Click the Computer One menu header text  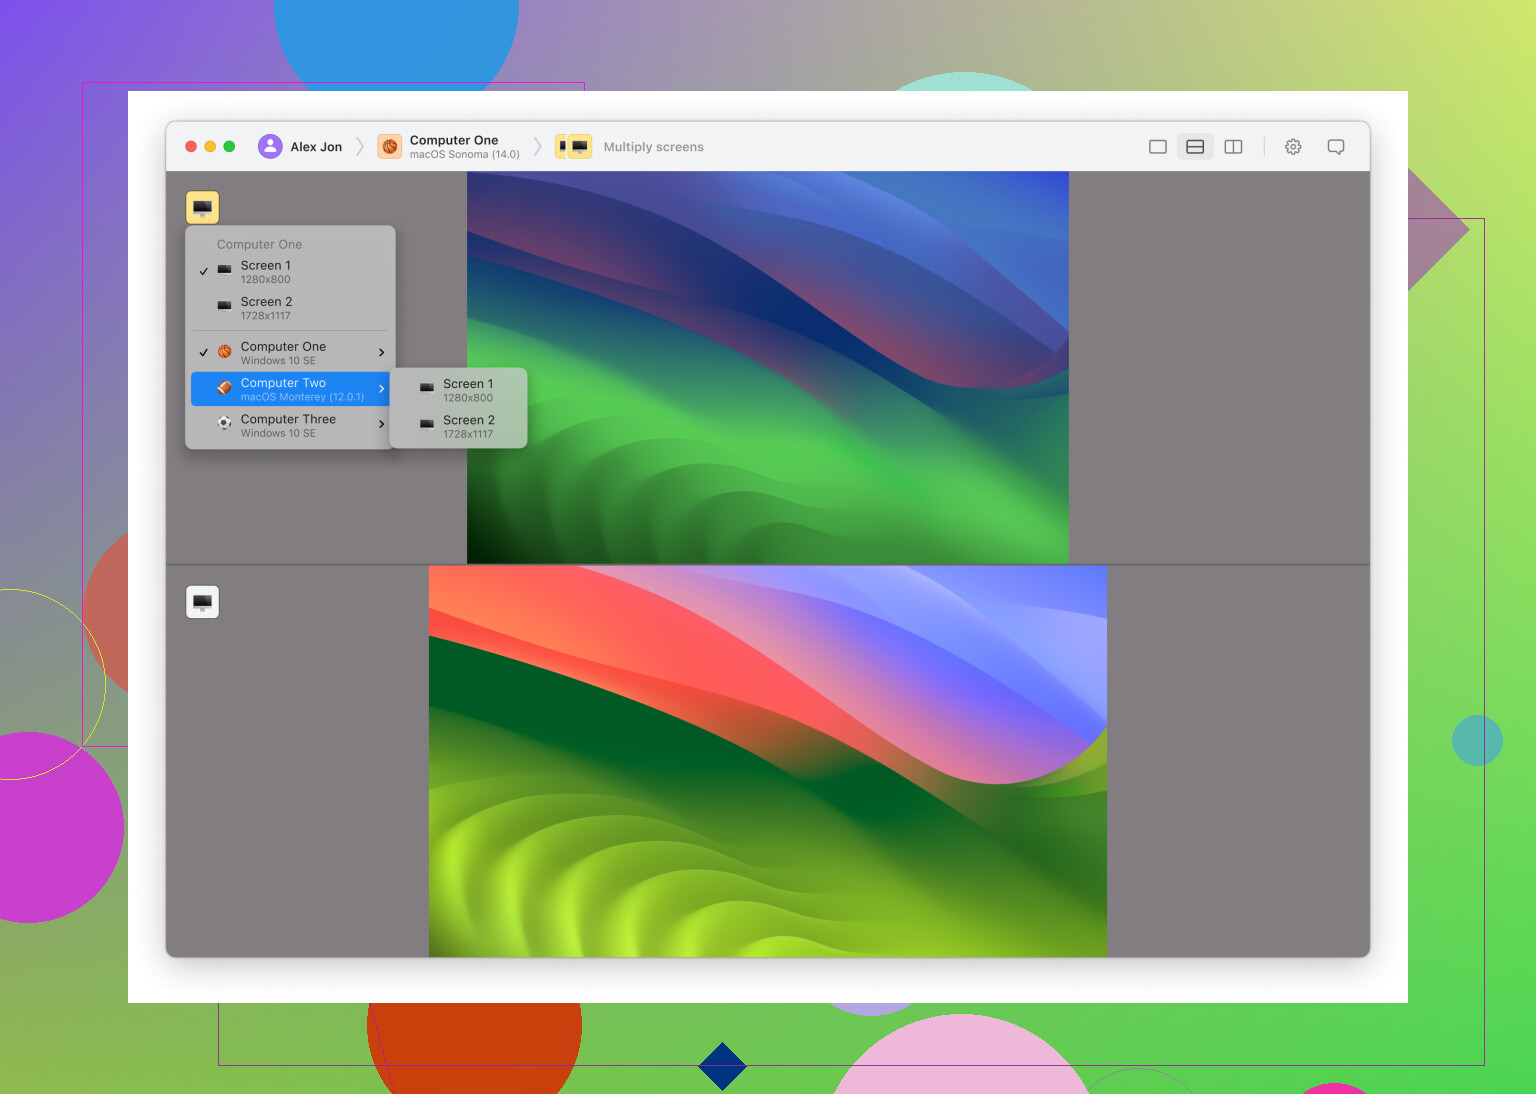[x=259, y=244]
